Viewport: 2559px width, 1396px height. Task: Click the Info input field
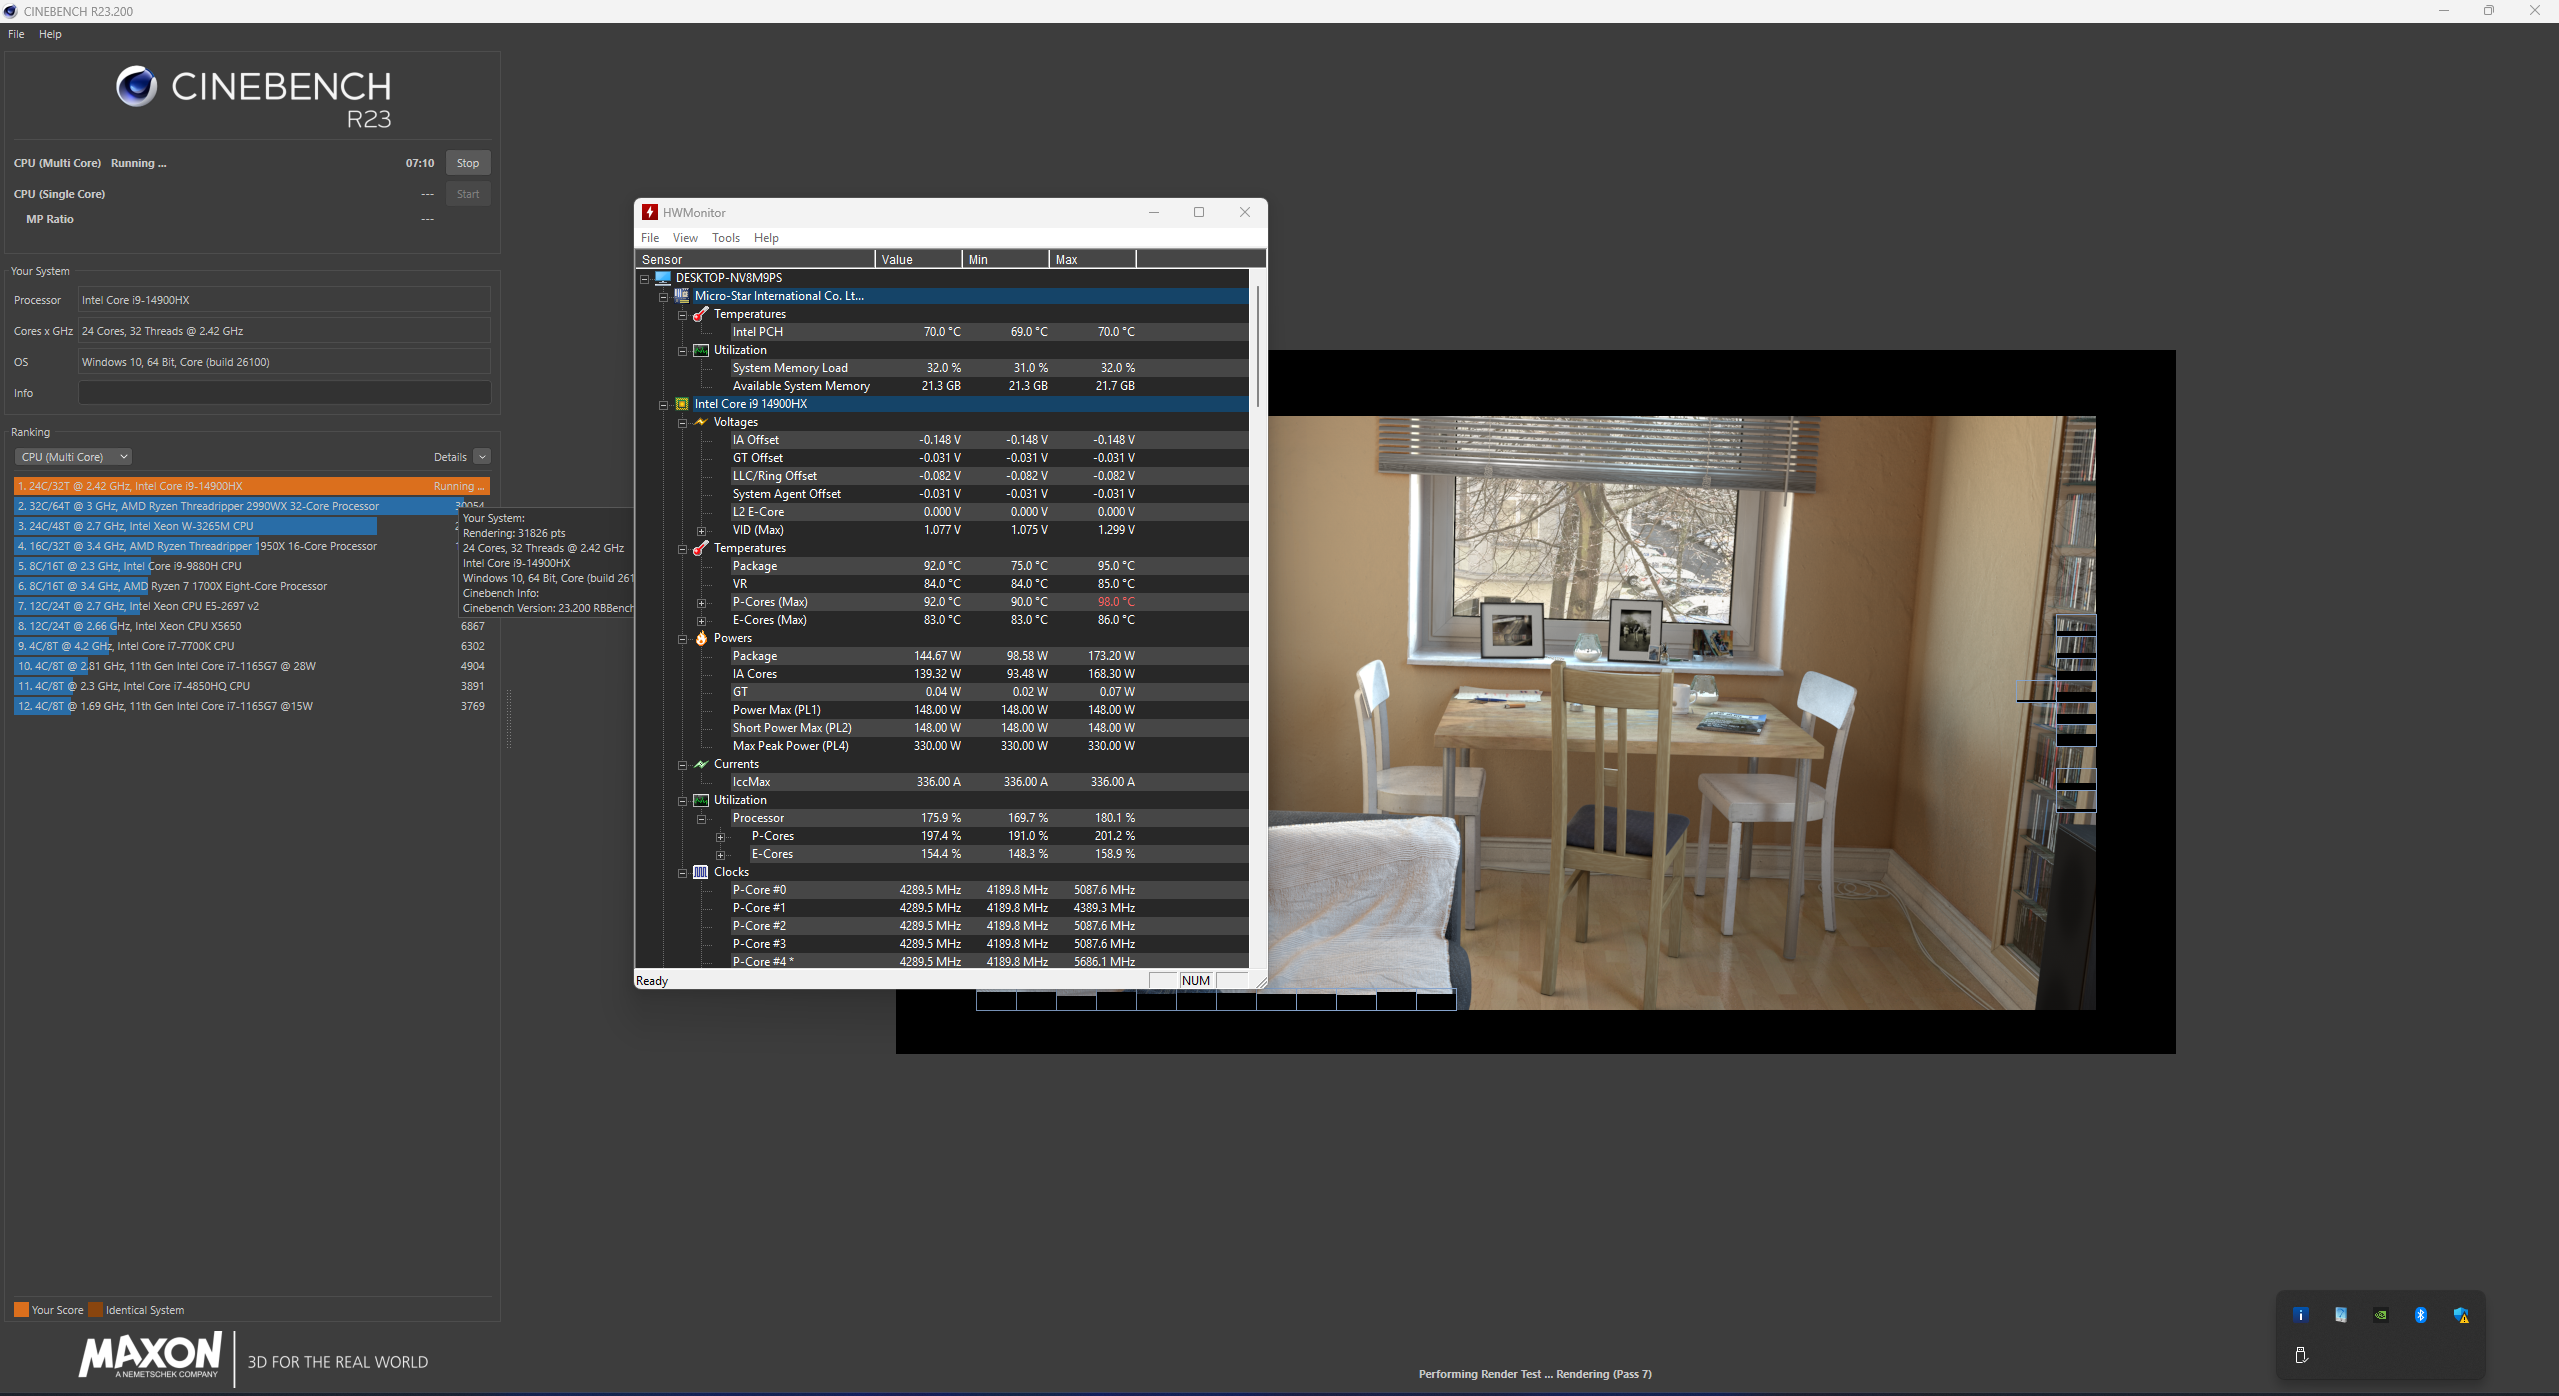click(x=284, y=393)
